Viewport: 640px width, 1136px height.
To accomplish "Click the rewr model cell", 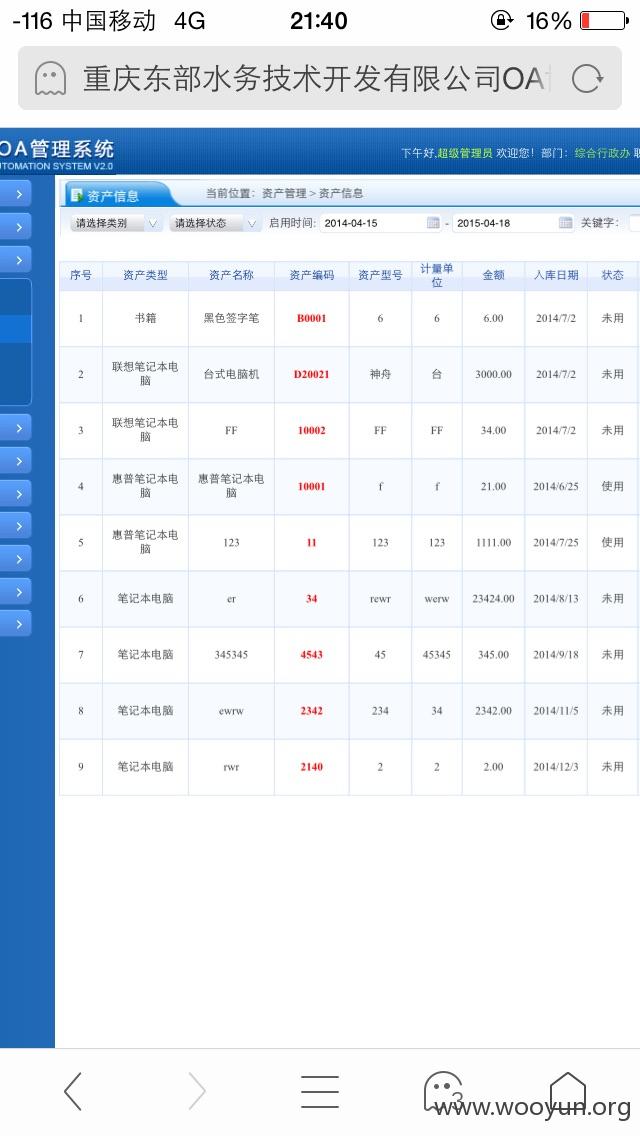I will [x=381, y=598].
